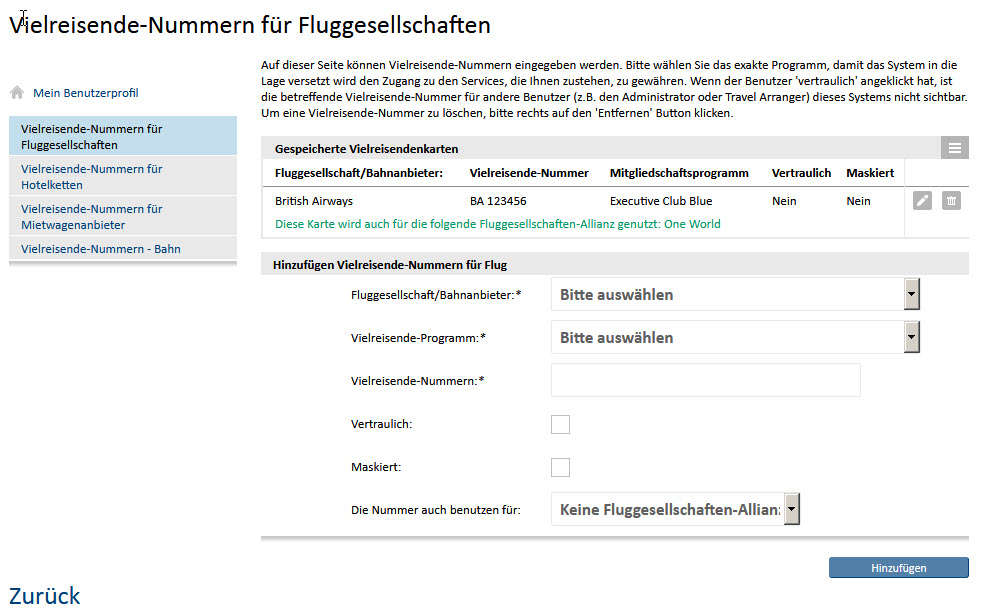Open the Fluggesellschaft/Bahnanbieter dropdown

coord(735,294)
